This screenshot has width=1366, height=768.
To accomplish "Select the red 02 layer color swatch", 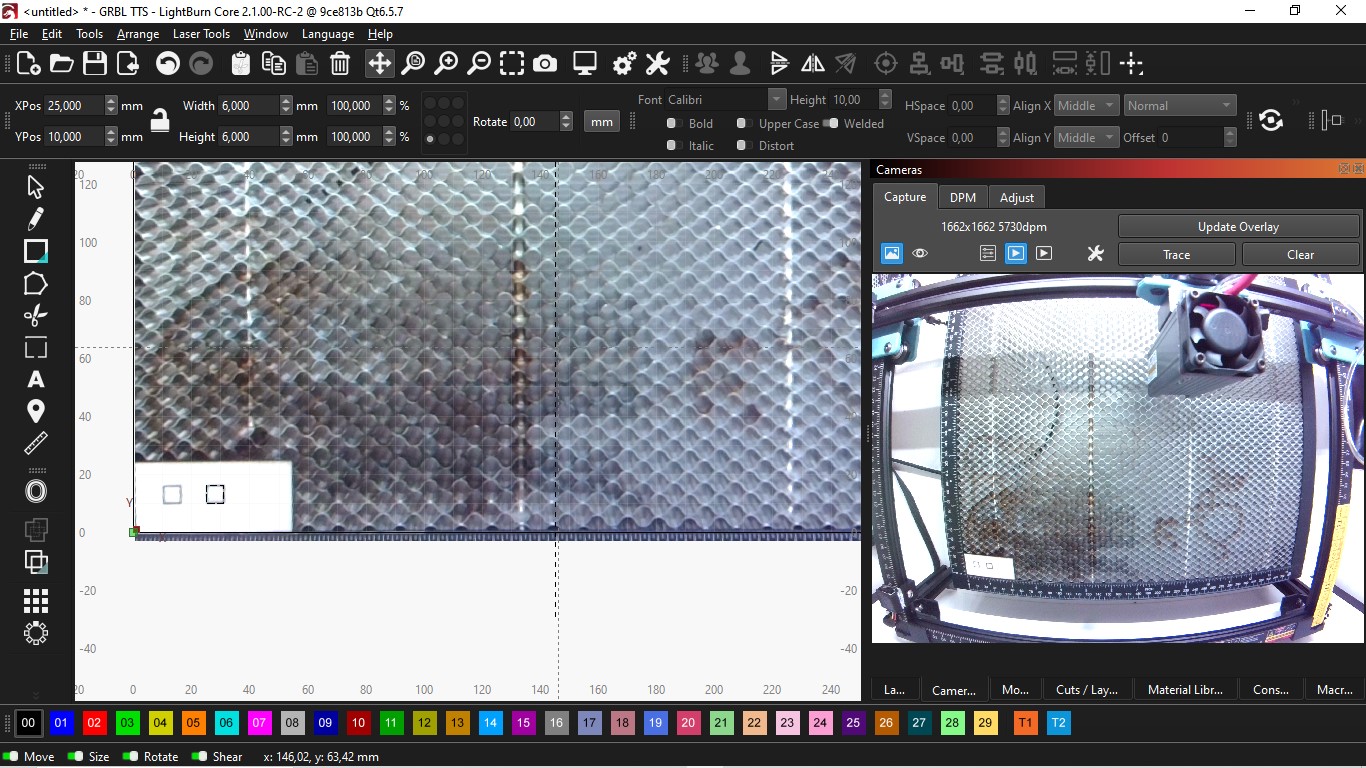I will pos(94,723).
